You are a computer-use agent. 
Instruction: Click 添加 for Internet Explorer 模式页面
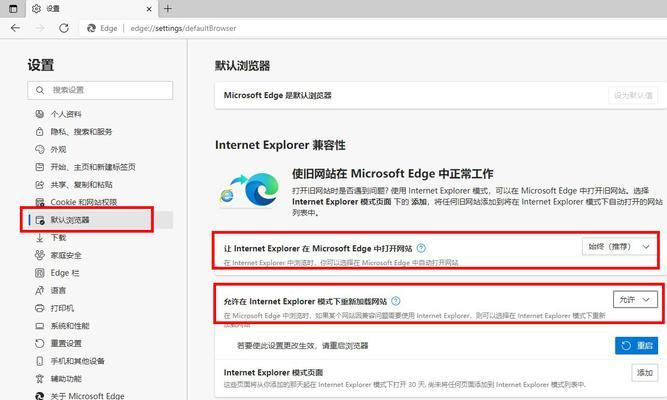click(x=645, y=373)
